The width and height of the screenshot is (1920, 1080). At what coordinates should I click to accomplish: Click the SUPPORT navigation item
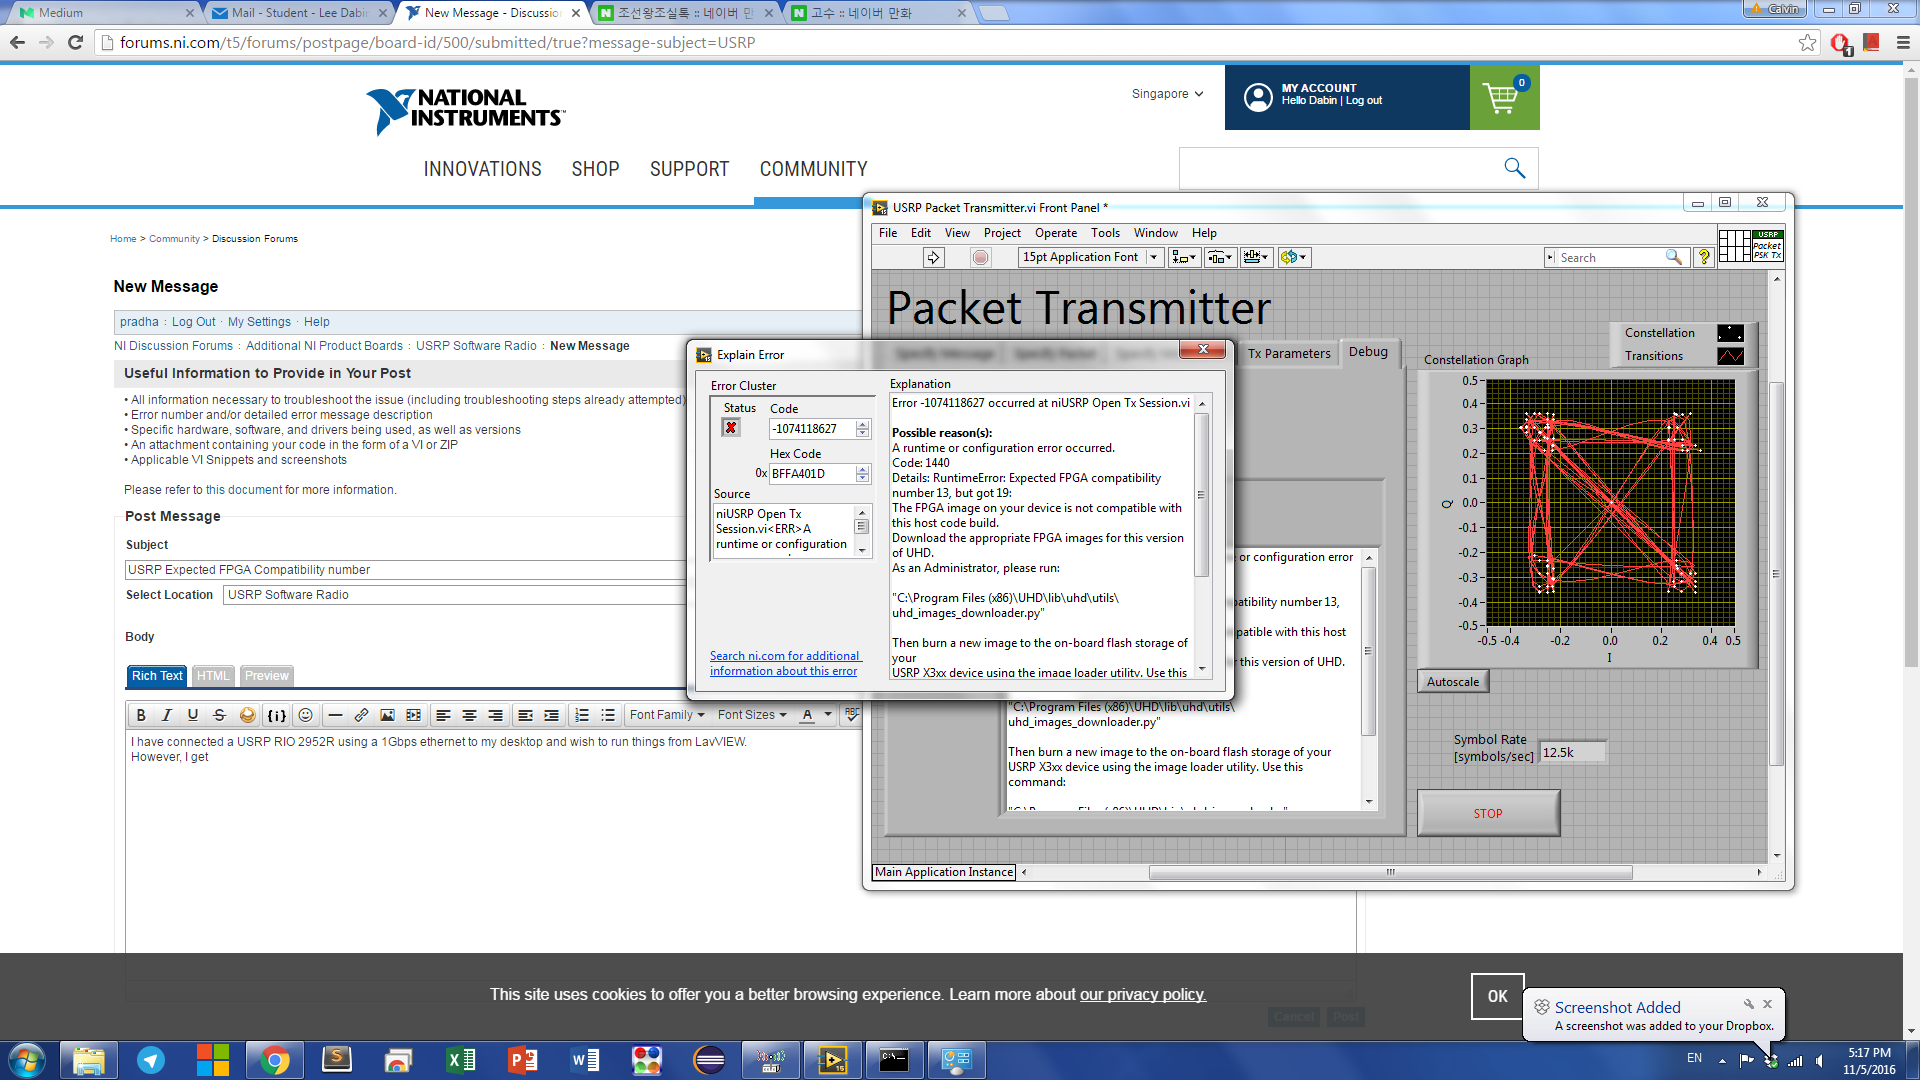pos(689,169)
